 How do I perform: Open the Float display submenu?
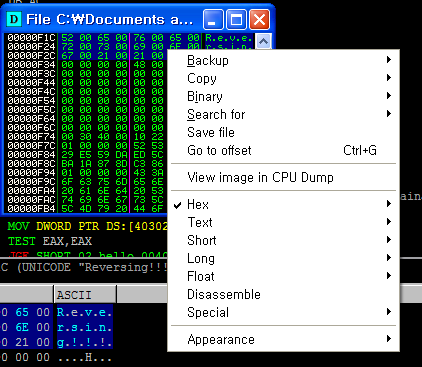pos(283,276)
